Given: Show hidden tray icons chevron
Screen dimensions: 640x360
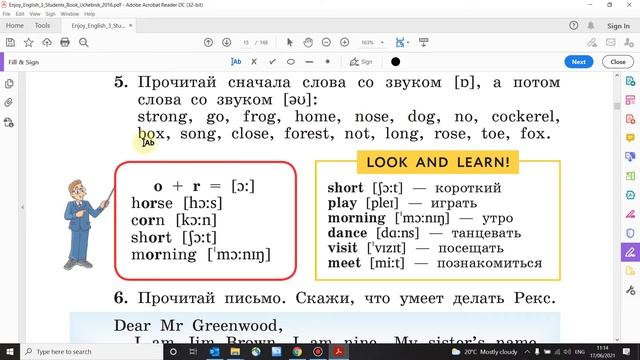Looking at the screenshot, I should (527, 351).
